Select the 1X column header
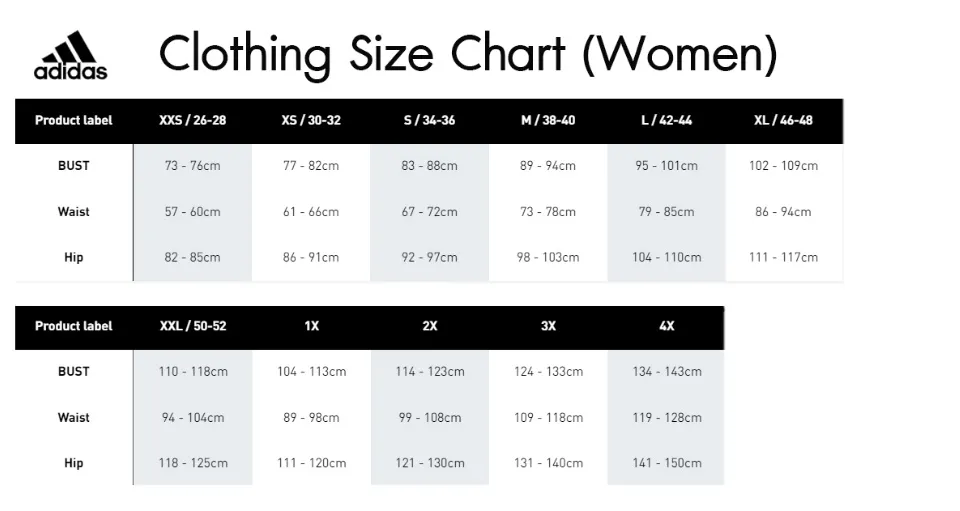 coord(312,326)
